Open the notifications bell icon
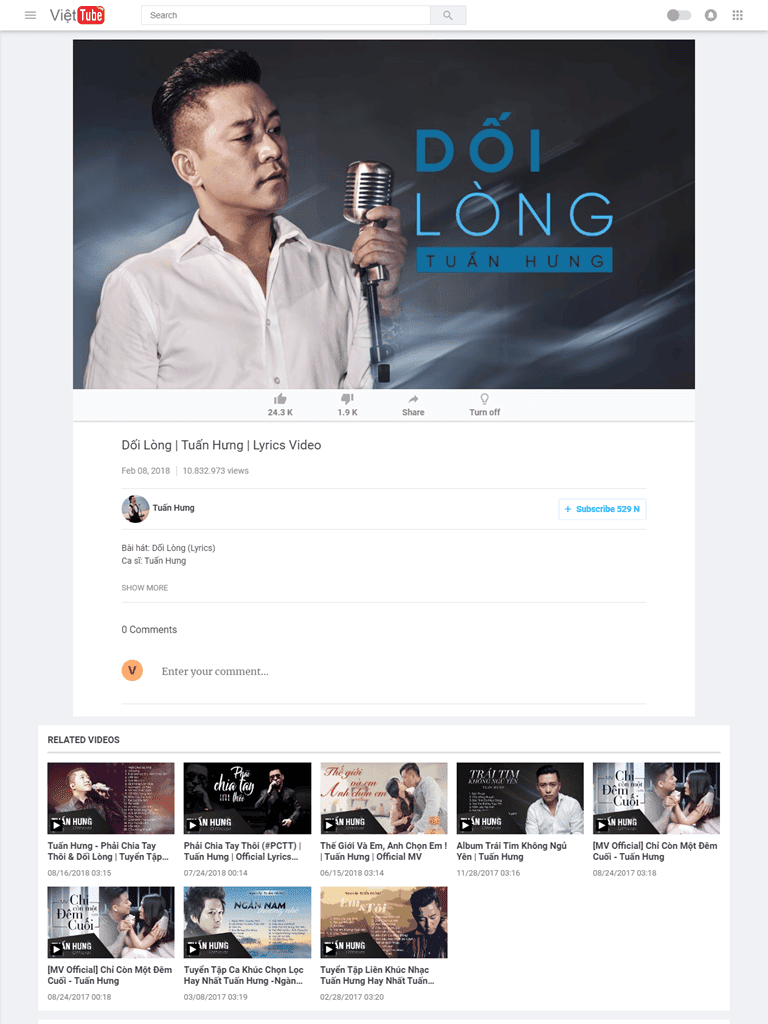This screenshot has height=1024, width=768. [711, 15]
